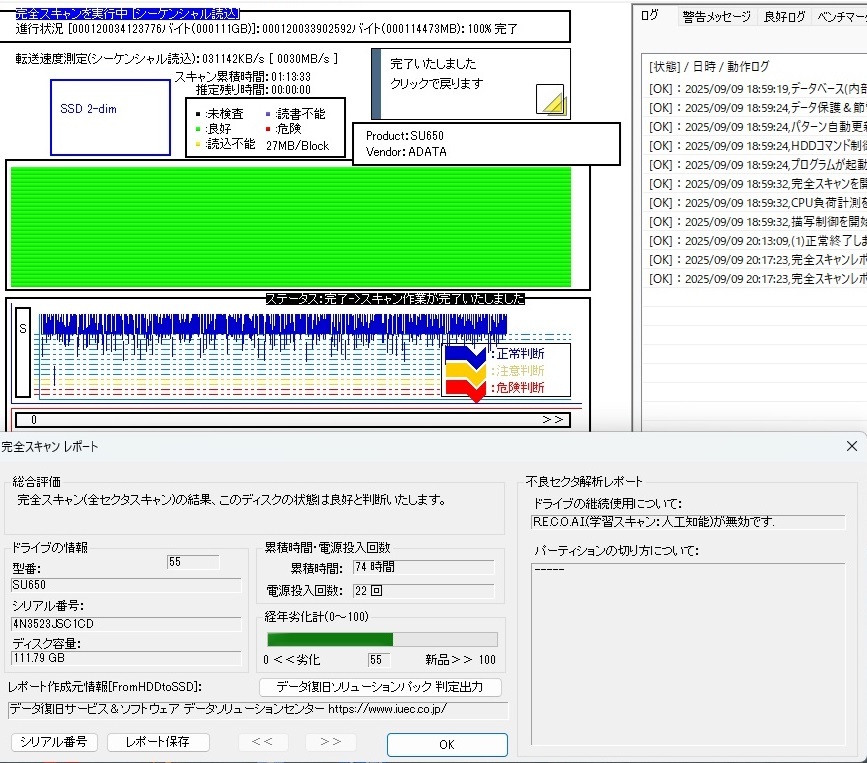Click the serial number field 4N3523JSC1CD
This screenshot has width=867, height=763.
click(126, 622)
